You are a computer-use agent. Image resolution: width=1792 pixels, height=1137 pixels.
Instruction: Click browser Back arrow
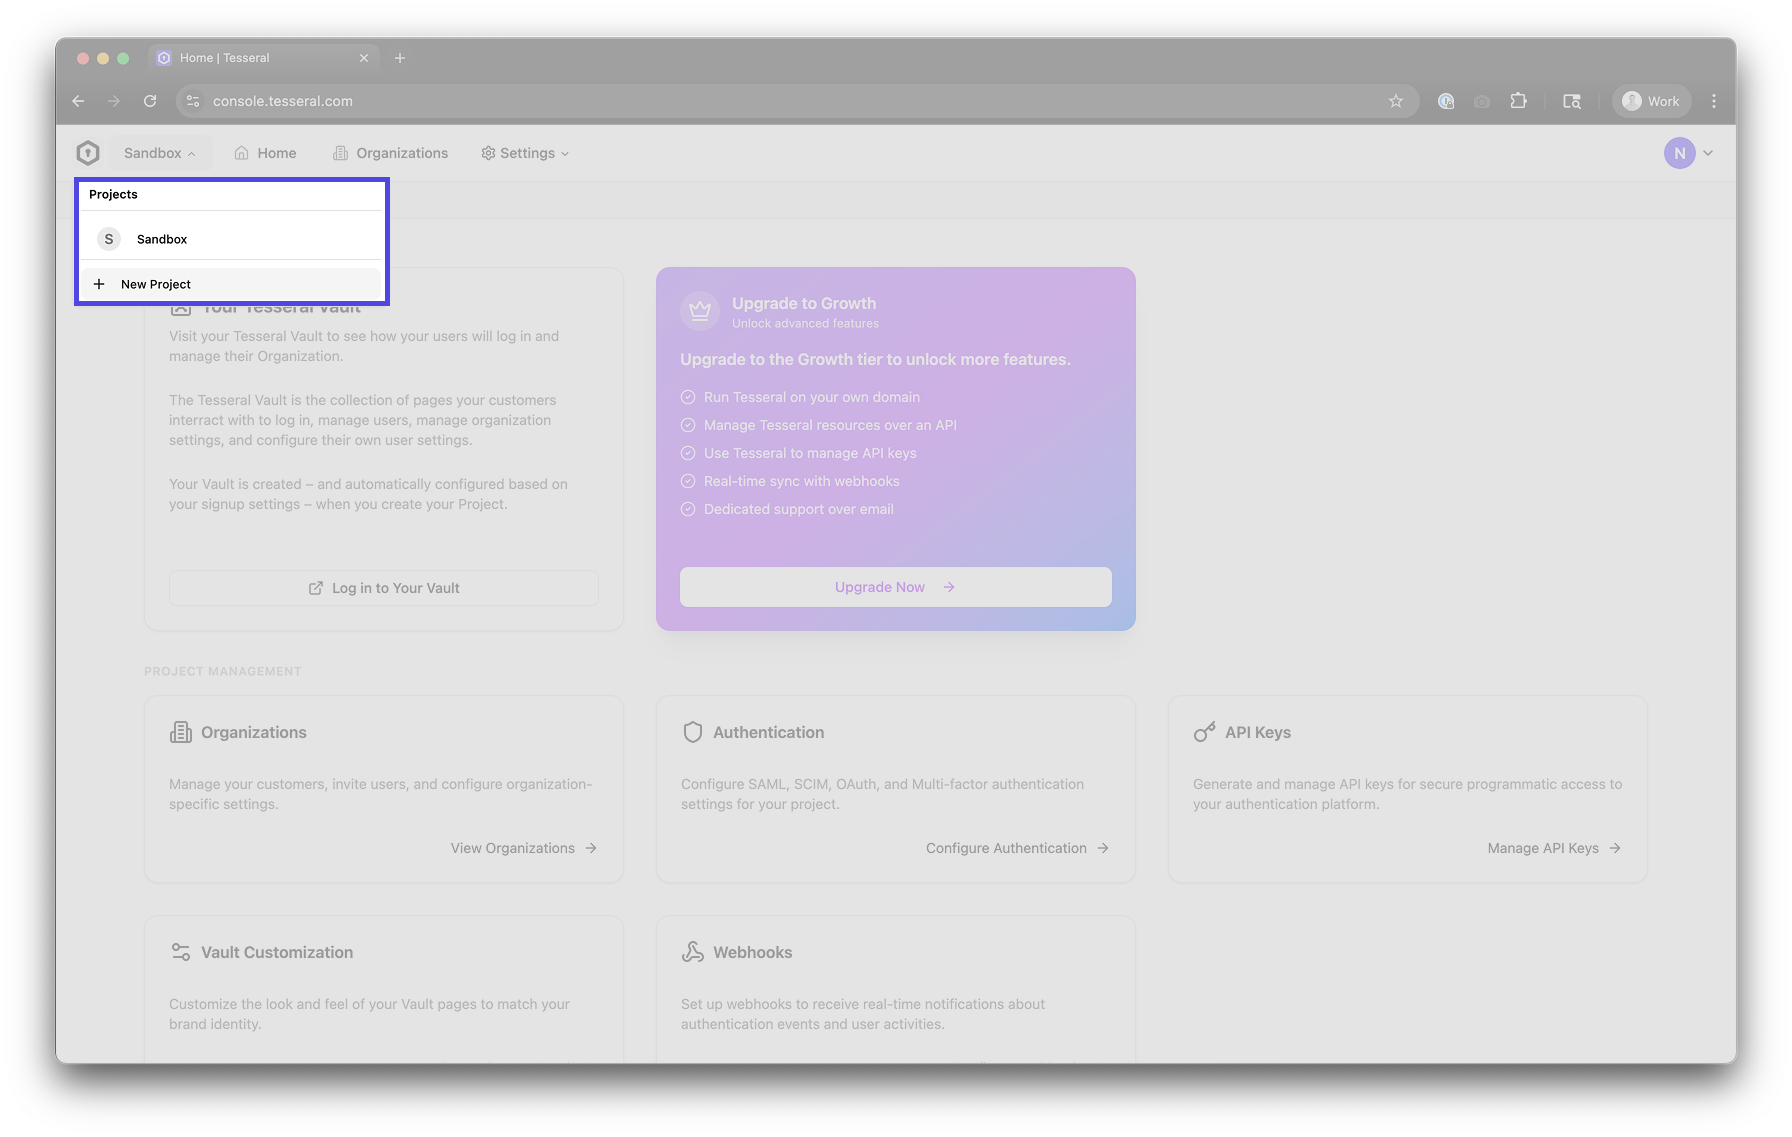(79, 101)
